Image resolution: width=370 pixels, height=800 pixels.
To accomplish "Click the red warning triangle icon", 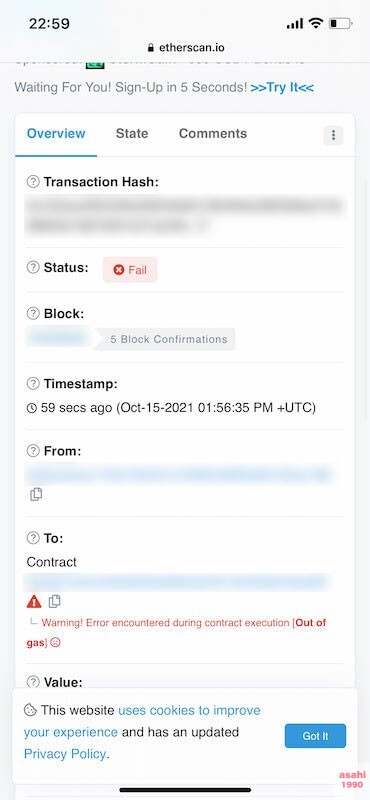I will click(34, 602).
